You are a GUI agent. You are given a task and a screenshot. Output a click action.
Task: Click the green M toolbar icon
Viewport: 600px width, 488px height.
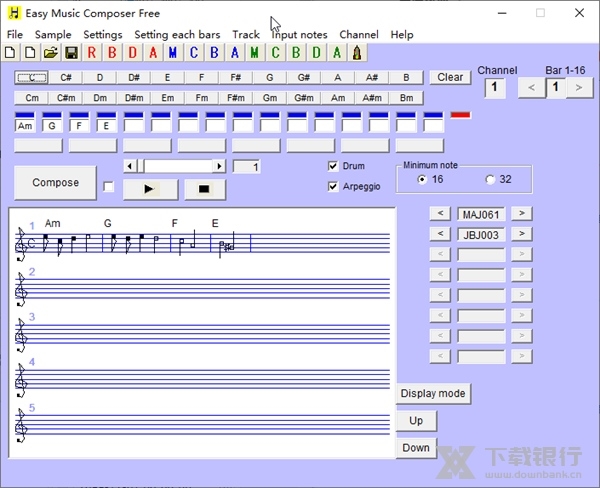(x=255, y=52)
